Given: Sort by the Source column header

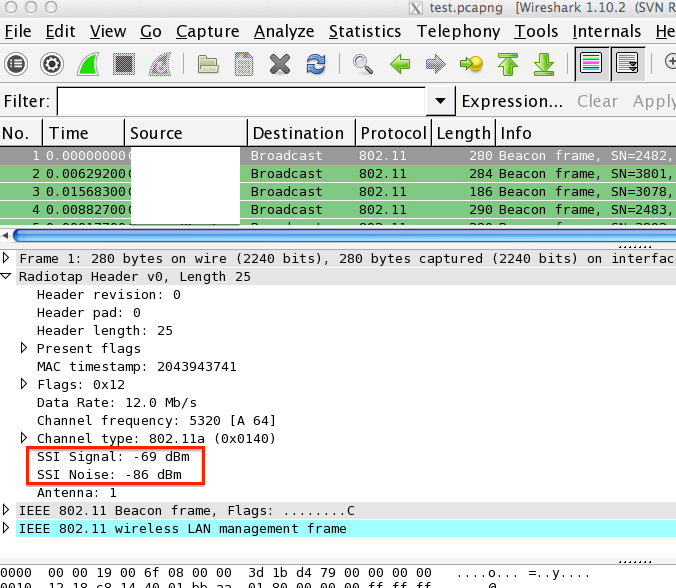Looking at the screenshot, I should 186,133.
